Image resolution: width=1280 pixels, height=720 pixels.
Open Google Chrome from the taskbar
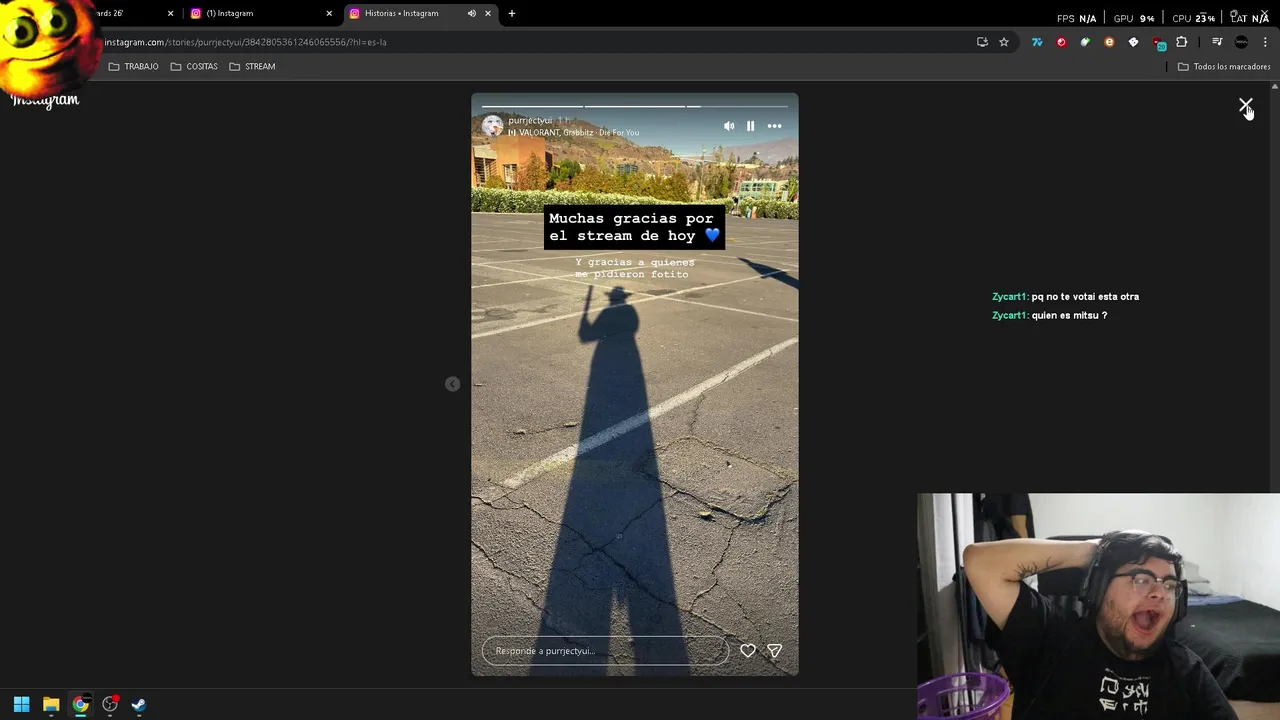[x=80, y=704]
